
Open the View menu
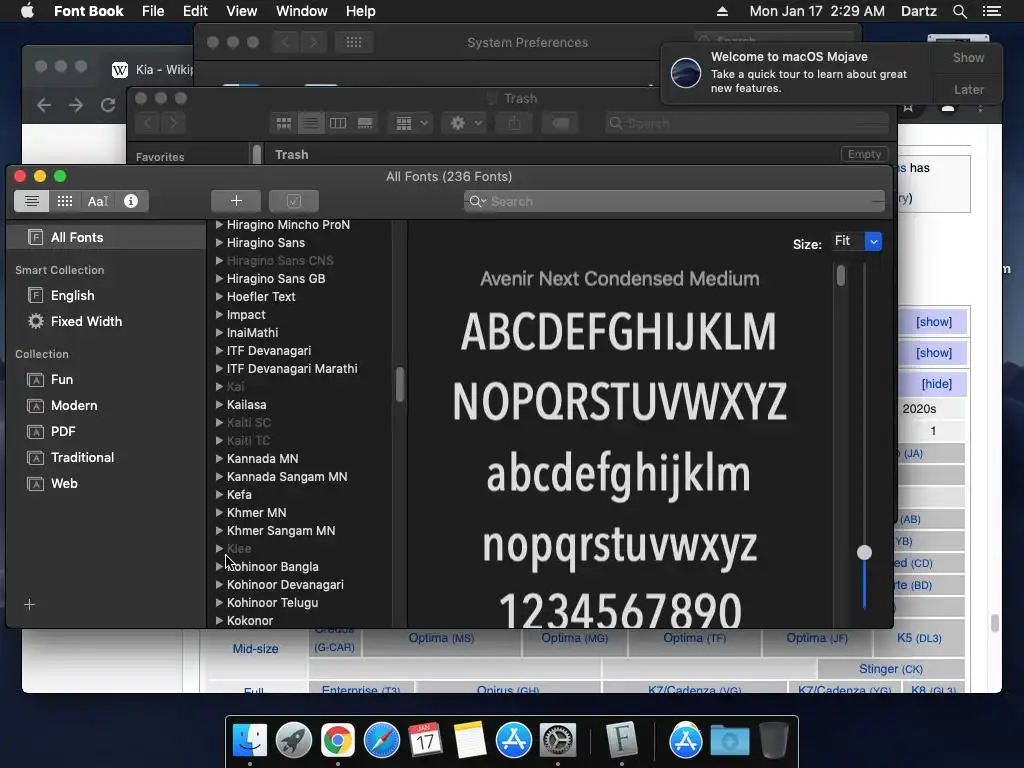tap(242, 11)
